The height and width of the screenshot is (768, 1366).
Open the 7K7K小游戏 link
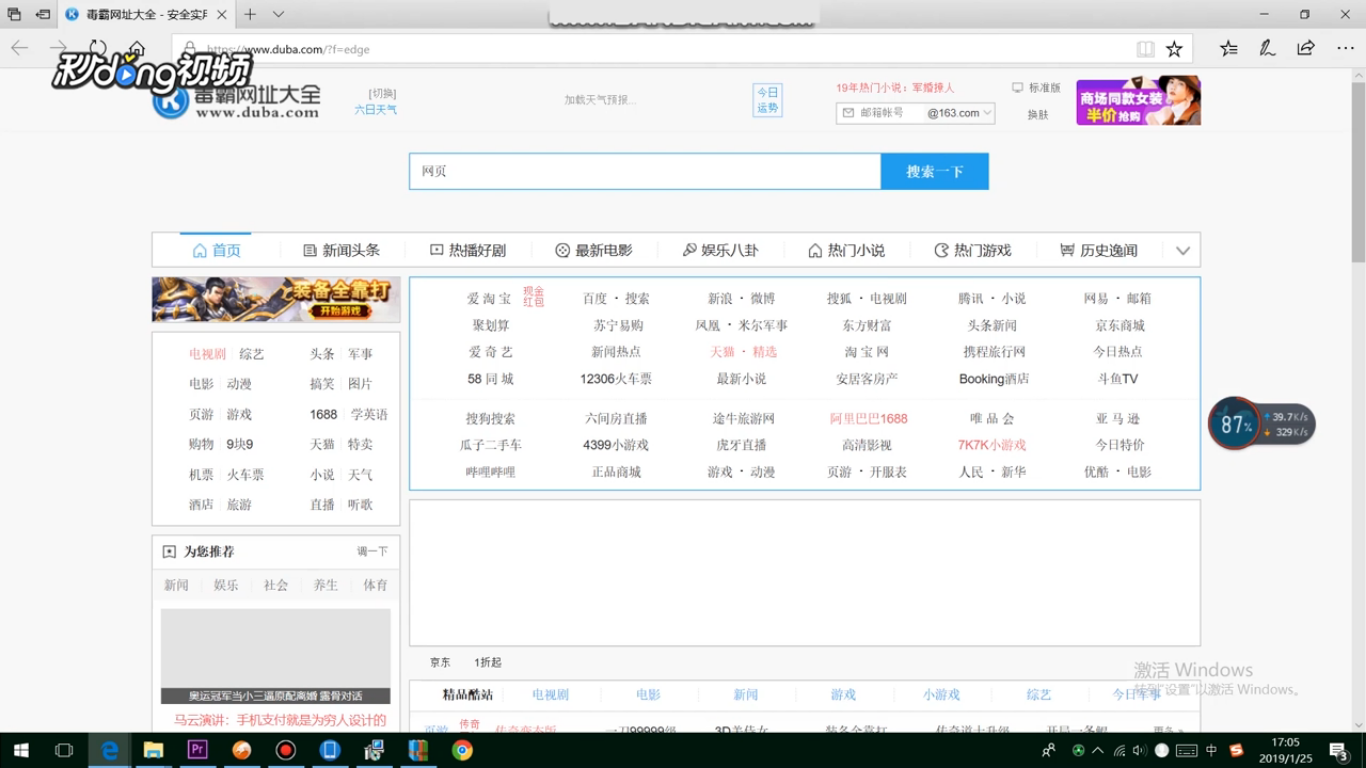click(x=992, y=445)
